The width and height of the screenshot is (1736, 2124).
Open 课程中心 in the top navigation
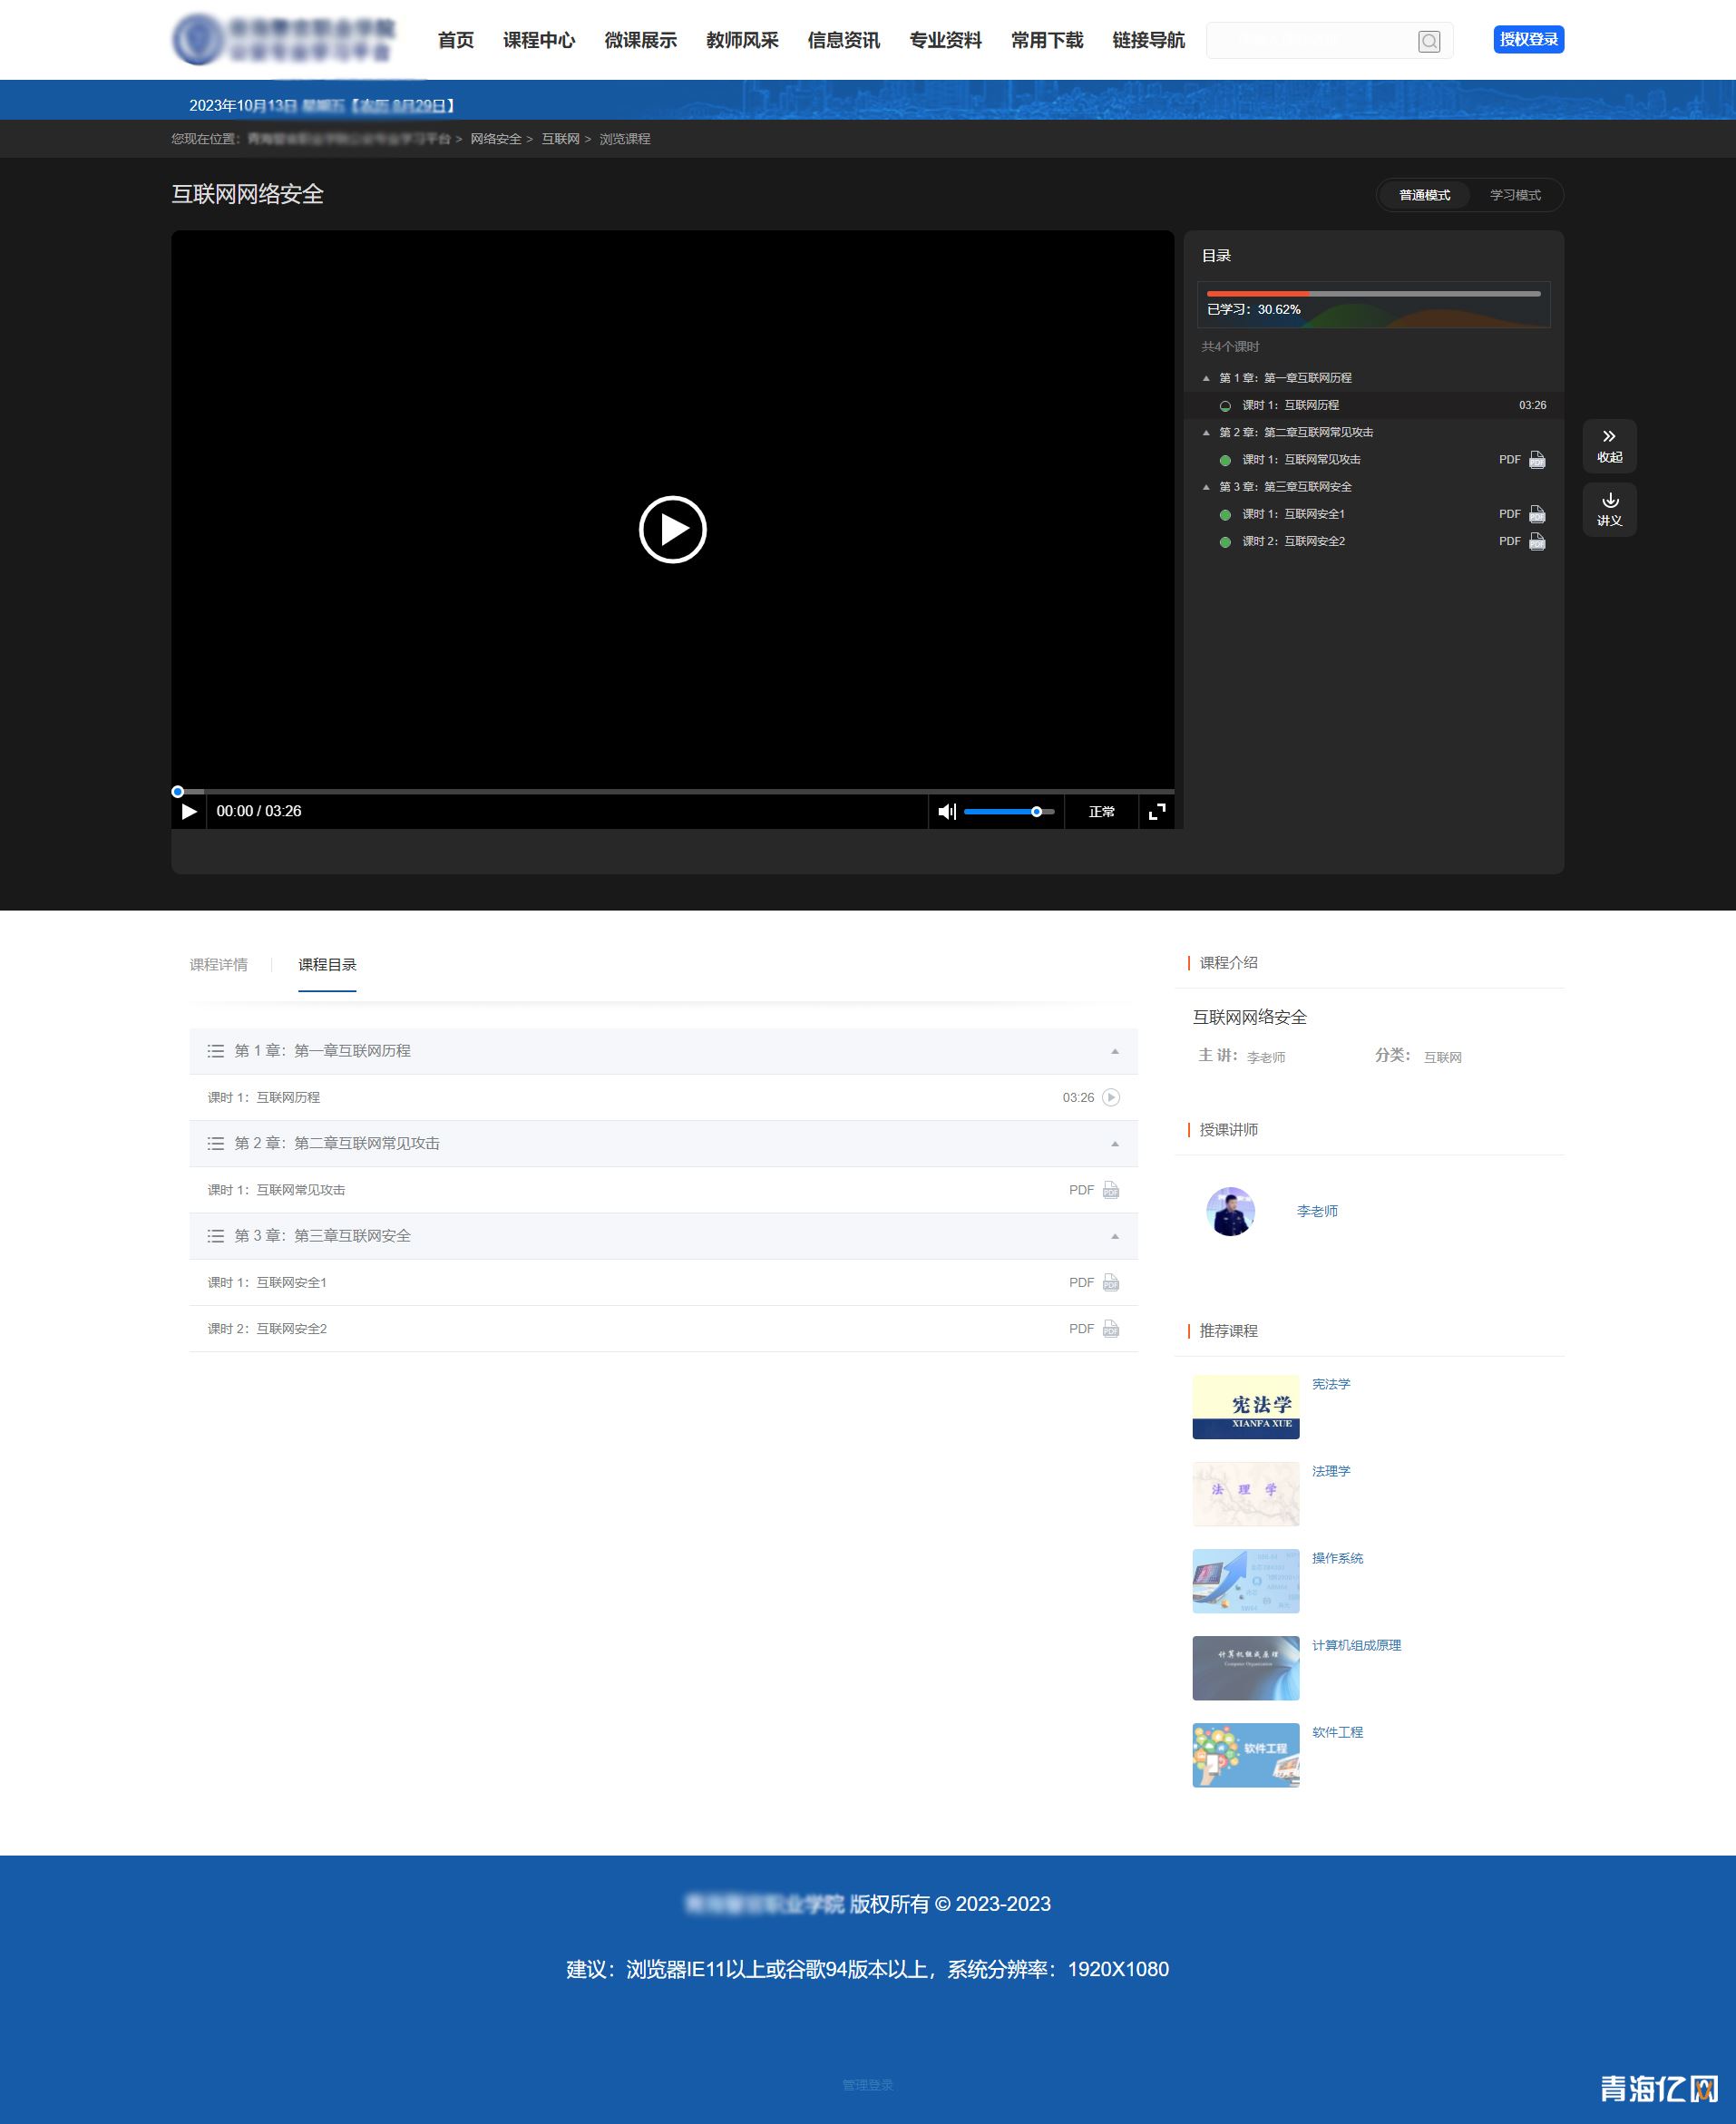pyautogui.click(x=538, y=40)
